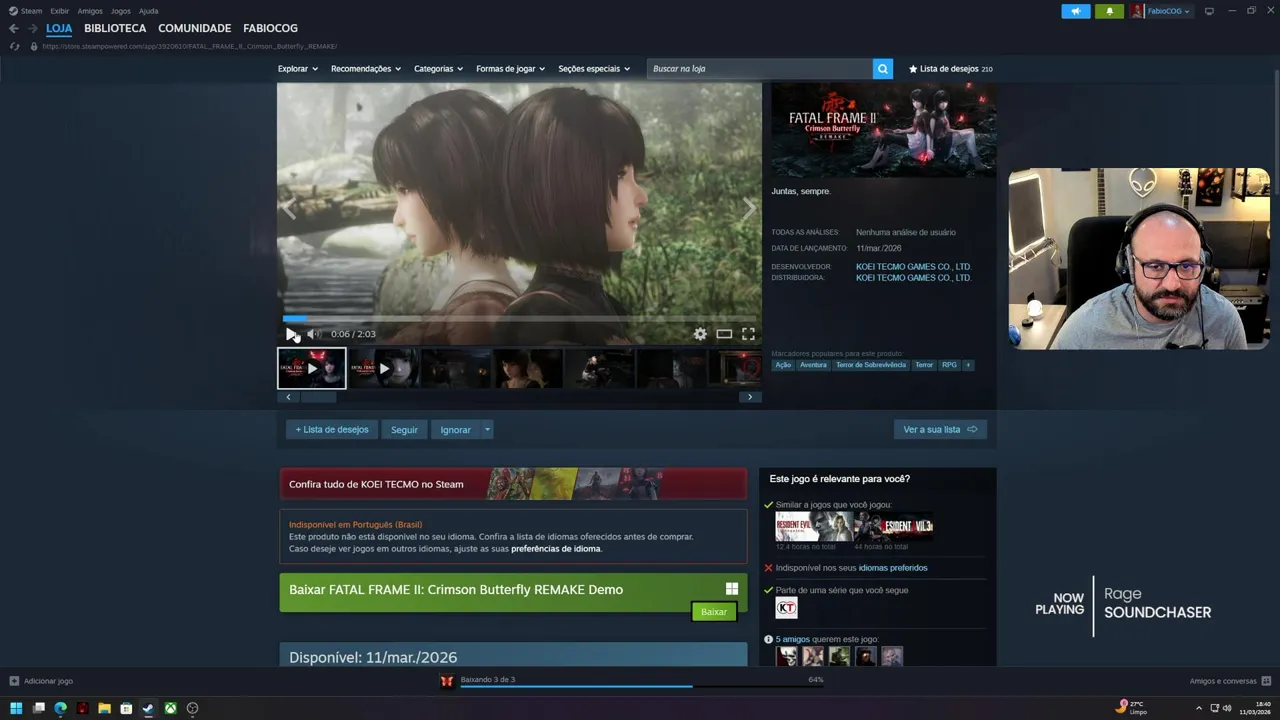This screenshot has width=1280, height=720.
Task: Open the Xbox app from the taskbar
Action: [x=171, y=708]
